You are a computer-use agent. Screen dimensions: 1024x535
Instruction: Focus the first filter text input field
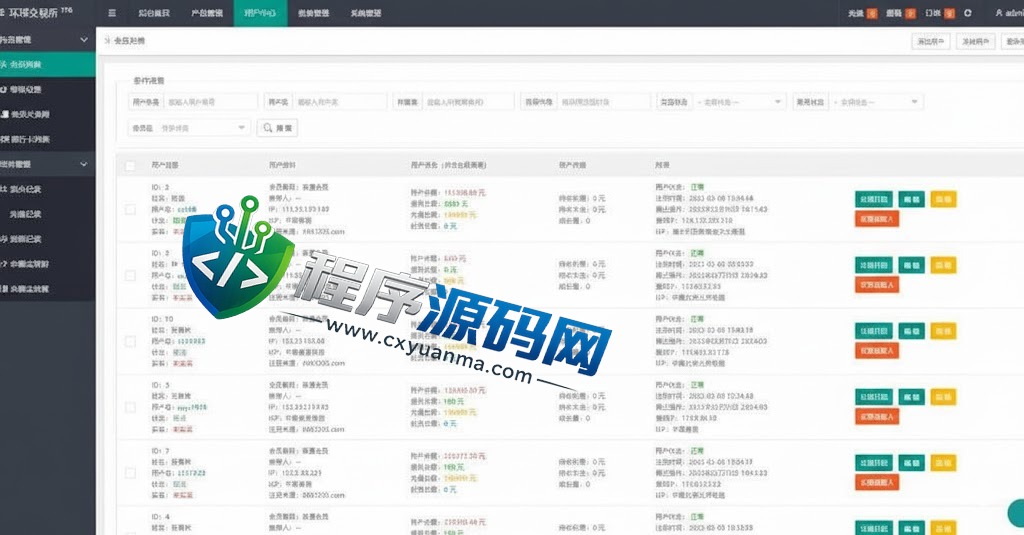pos(210,102)
